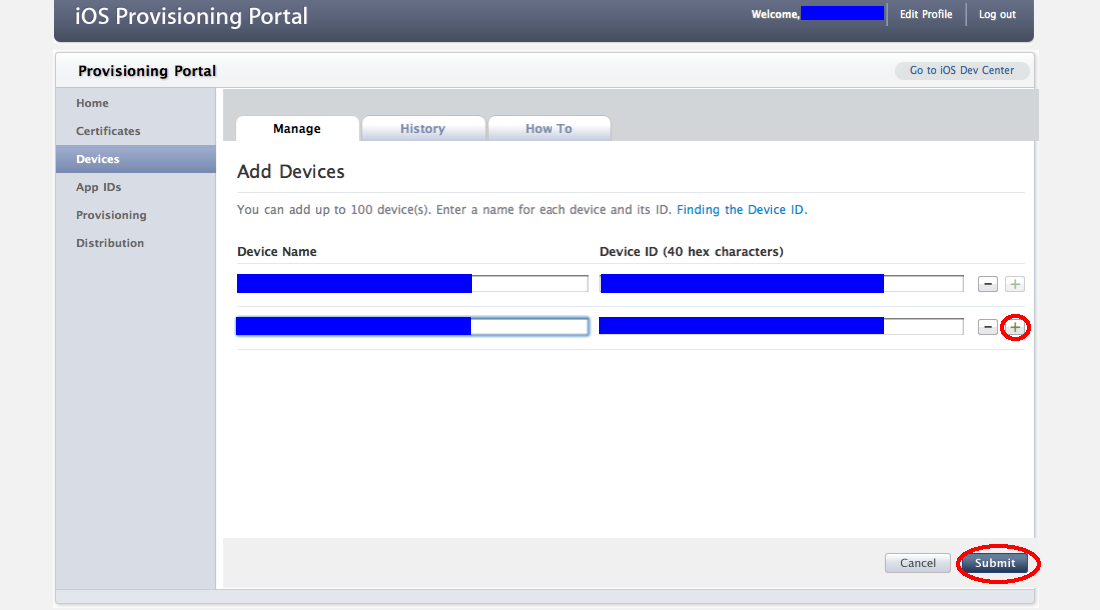Cancel adding devices

918,563
